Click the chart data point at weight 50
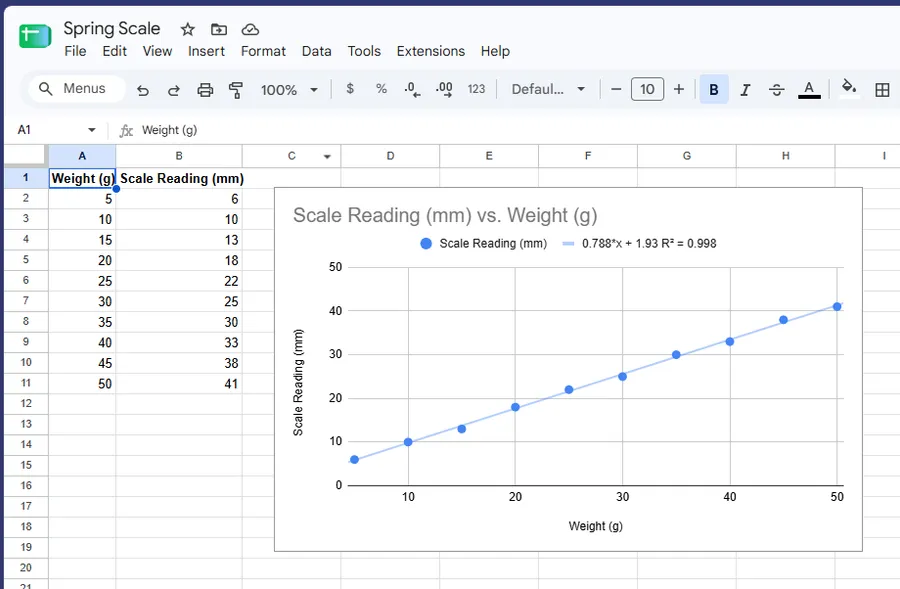 [x=837, y=307]
